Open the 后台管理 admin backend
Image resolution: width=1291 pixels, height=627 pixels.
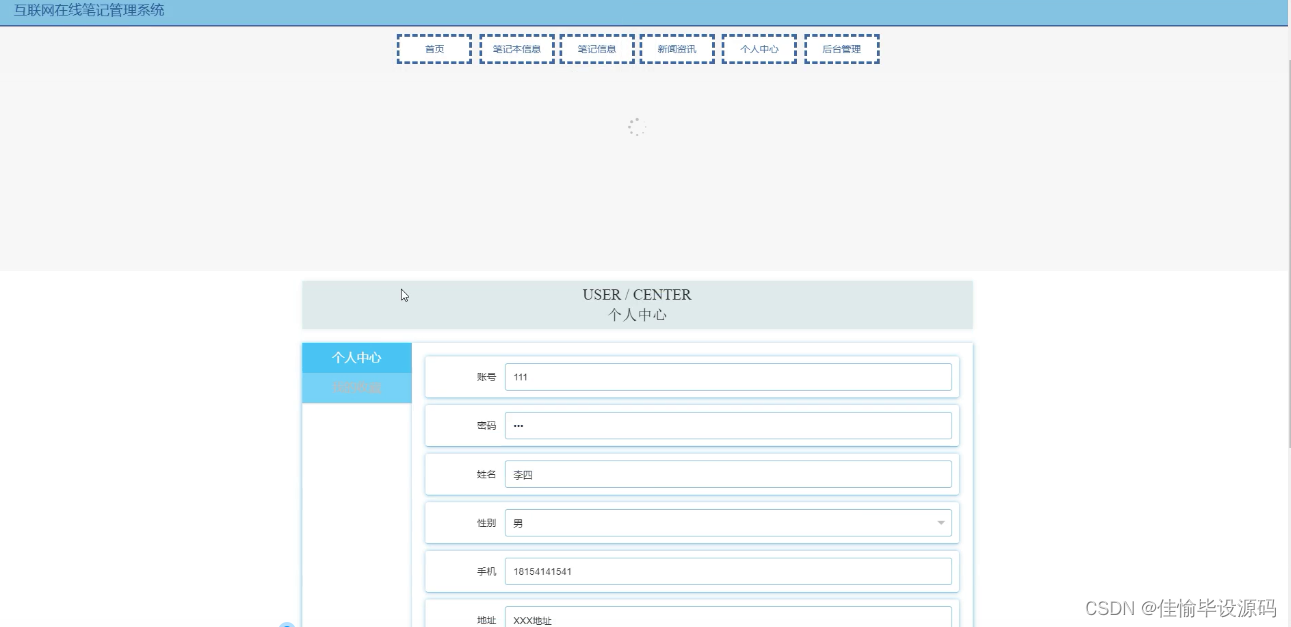(x=841, y=48)
